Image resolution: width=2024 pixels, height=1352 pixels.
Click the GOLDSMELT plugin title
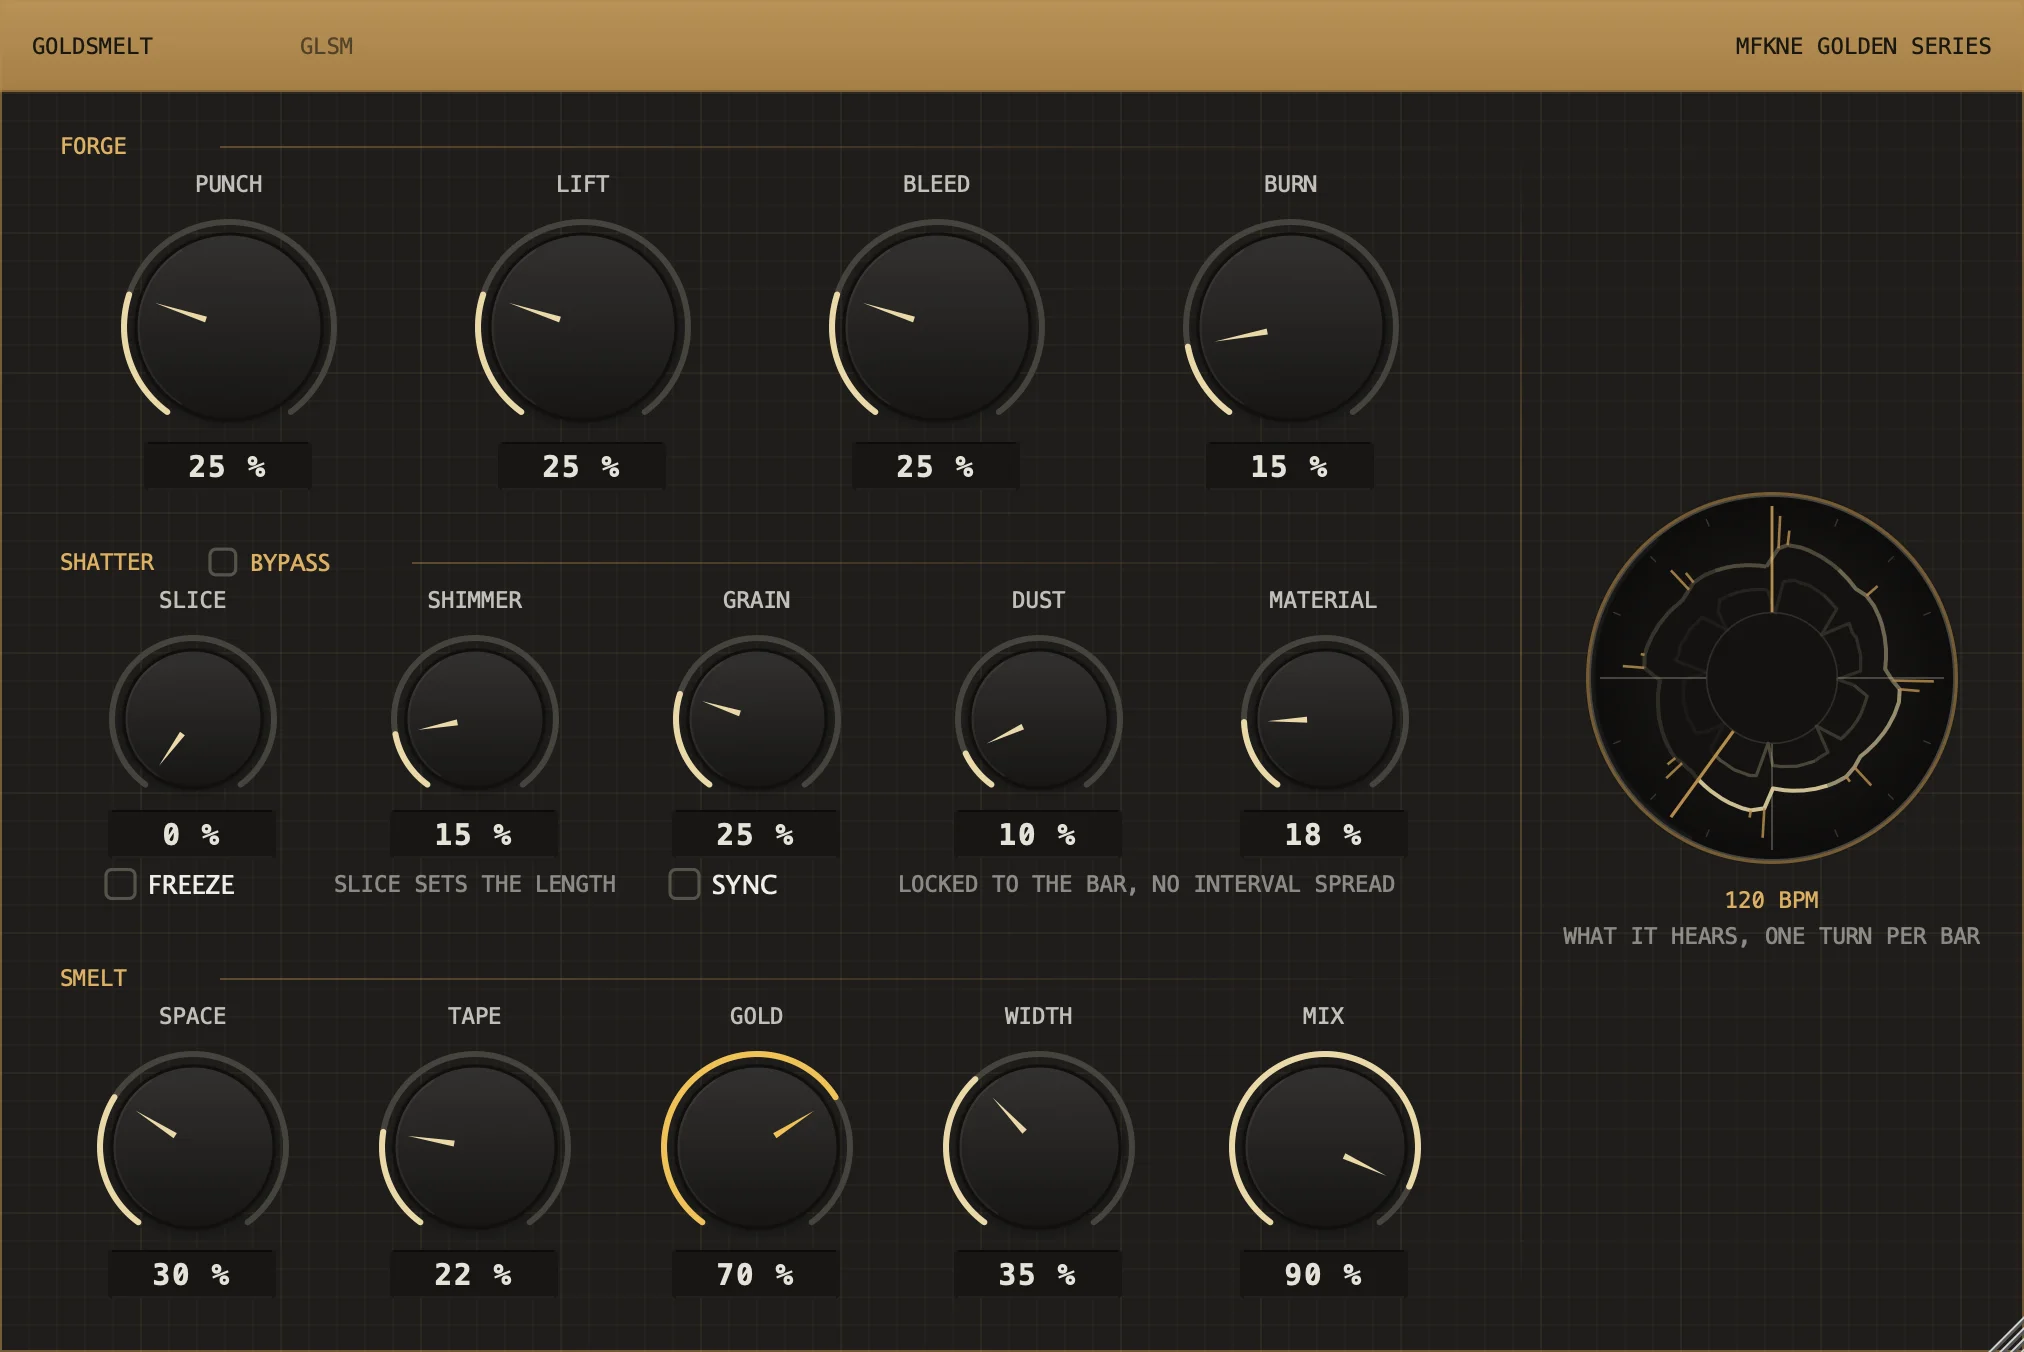[92, 46]
